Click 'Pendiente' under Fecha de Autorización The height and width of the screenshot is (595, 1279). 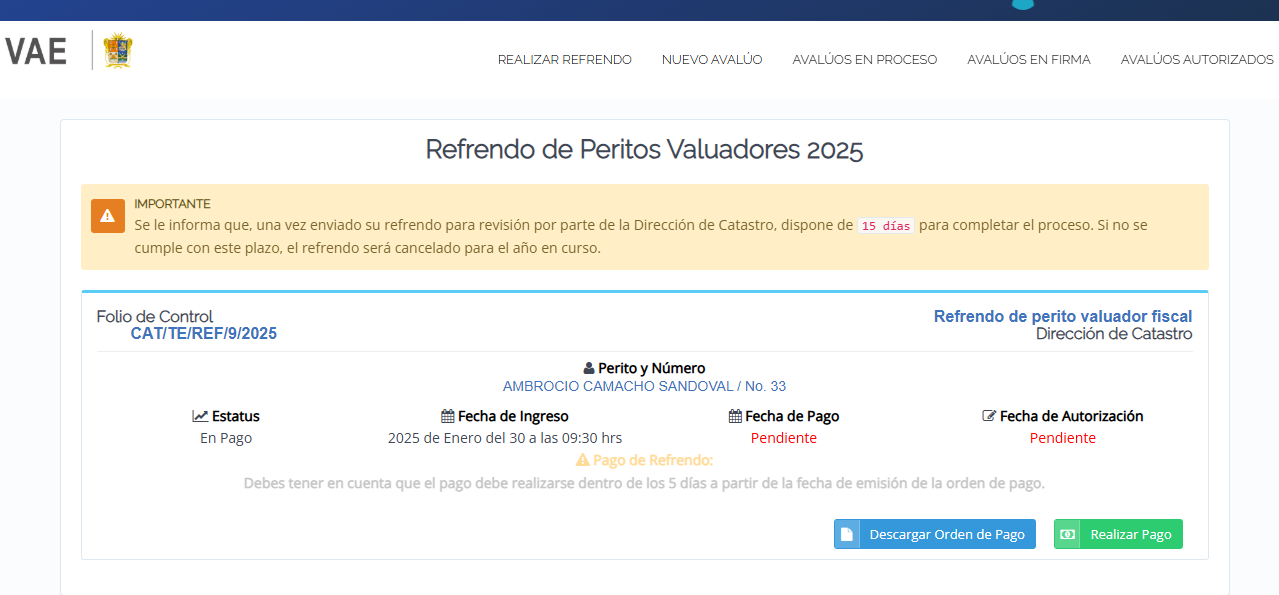1063,438
